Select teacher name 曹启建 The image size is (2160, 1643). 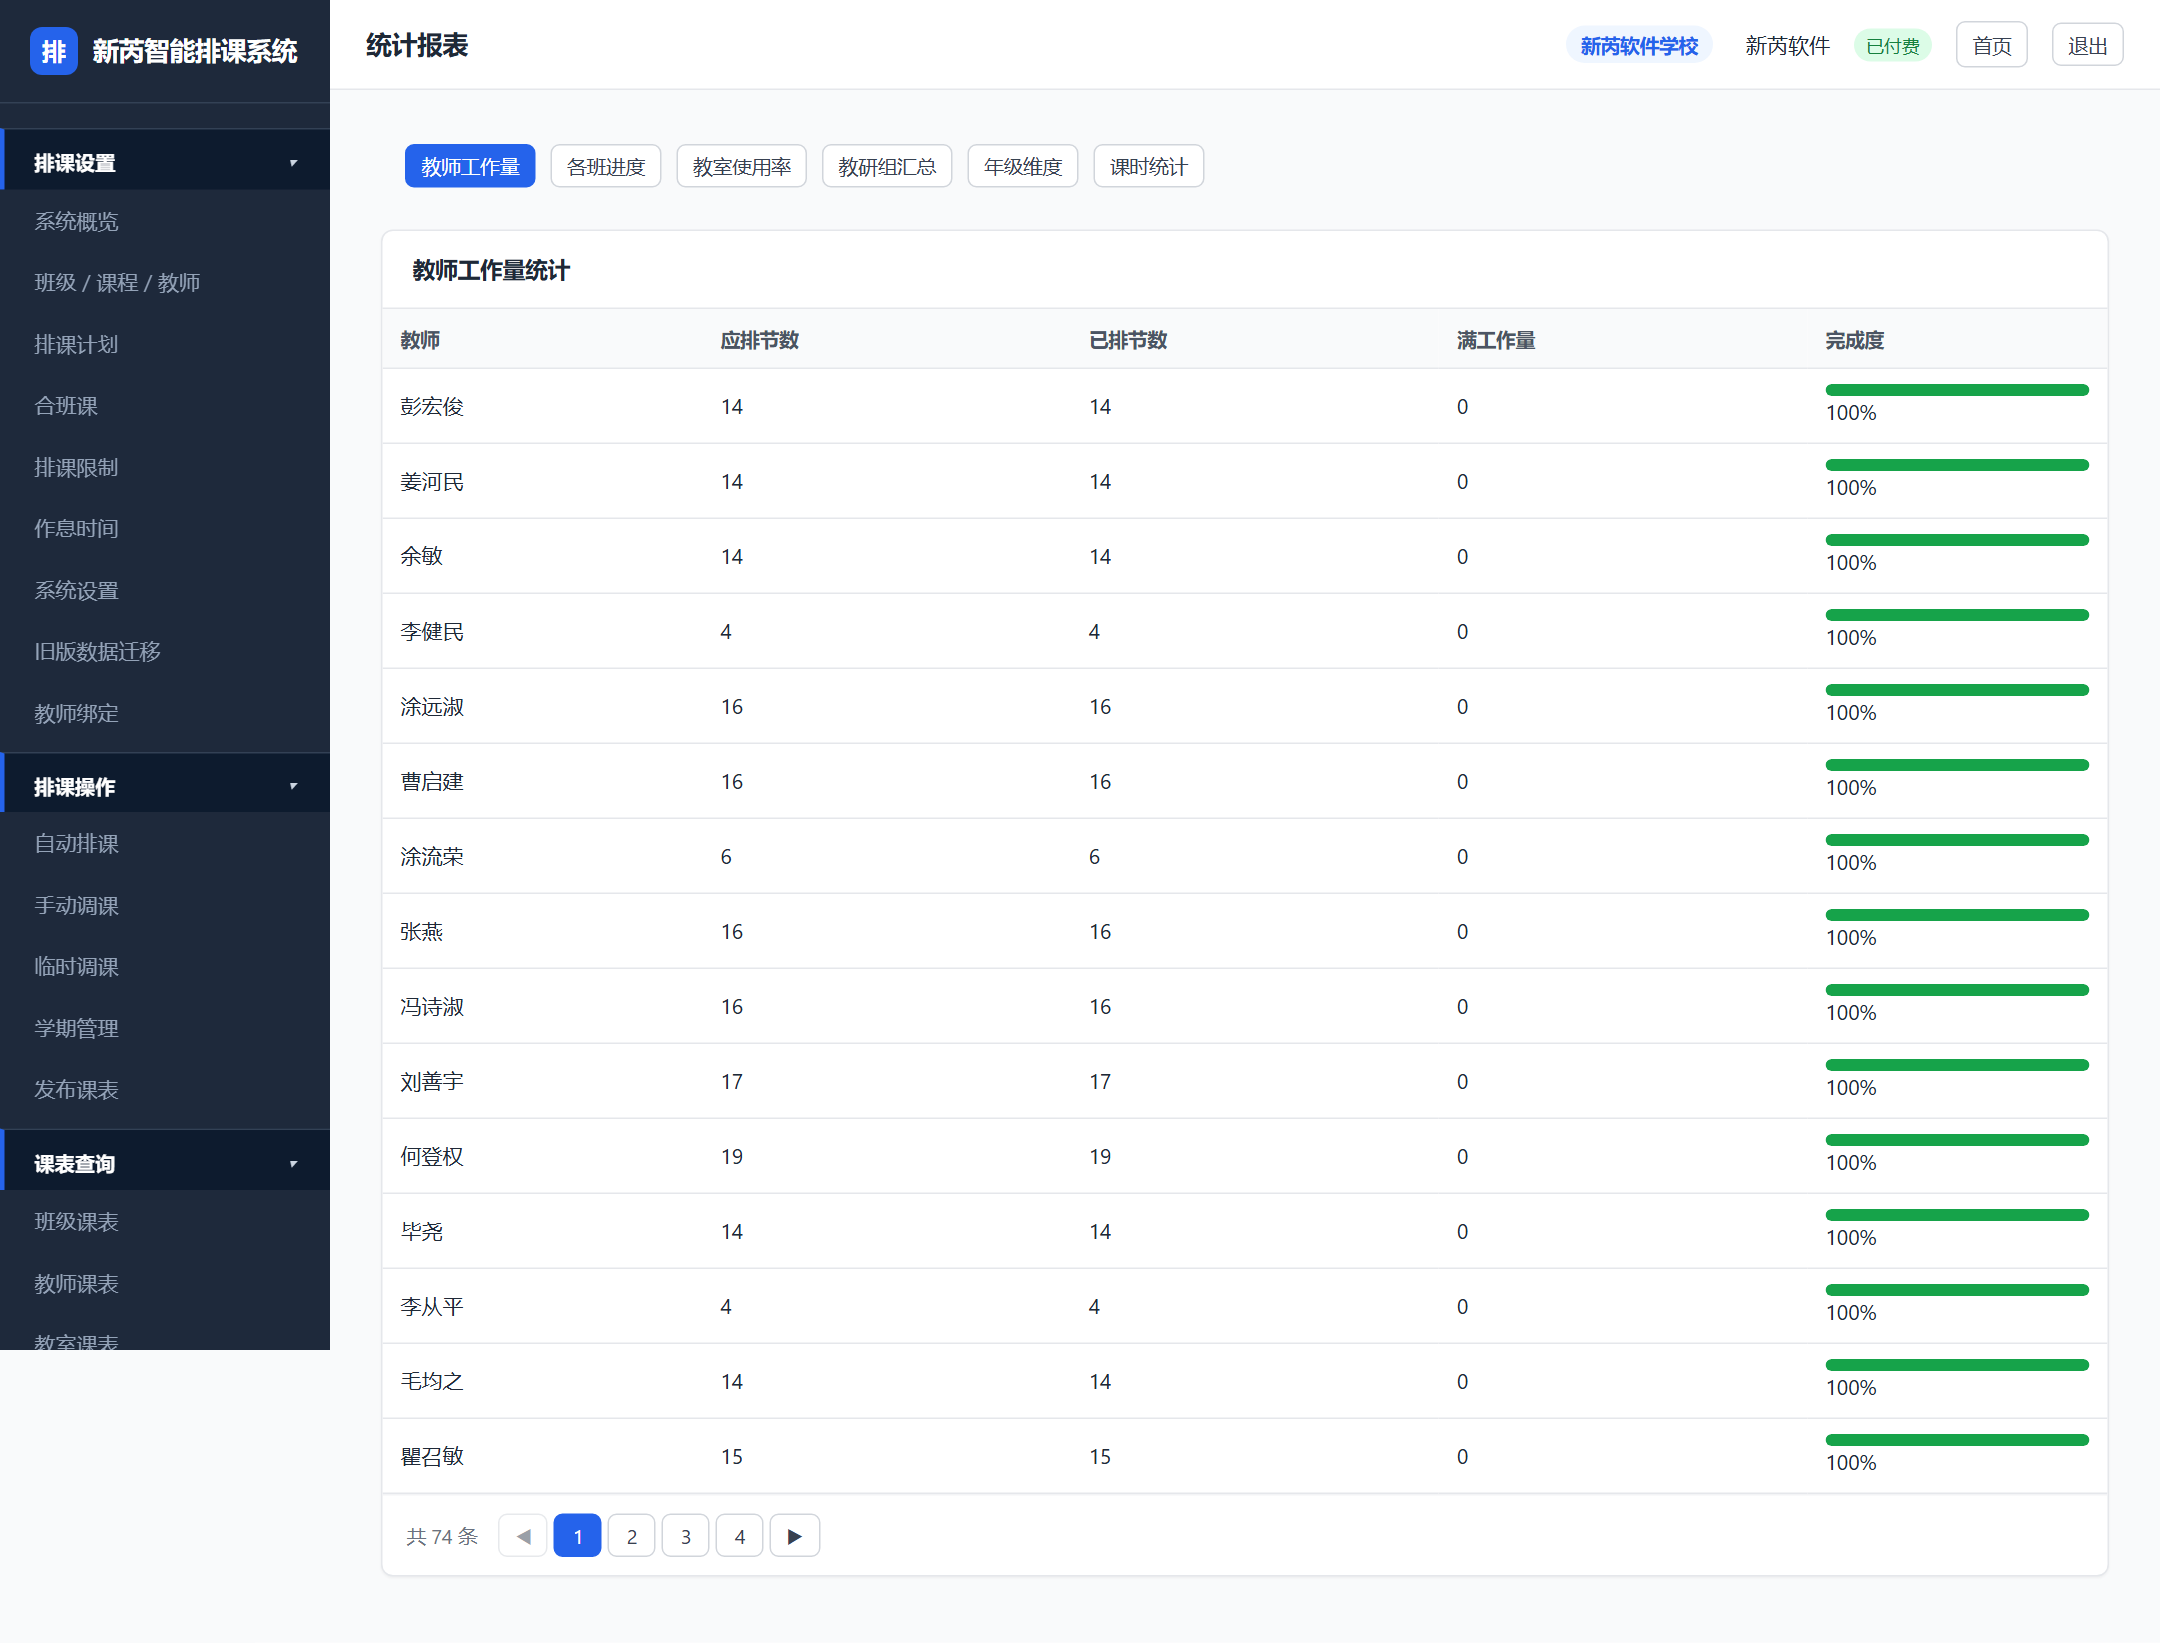432,782
